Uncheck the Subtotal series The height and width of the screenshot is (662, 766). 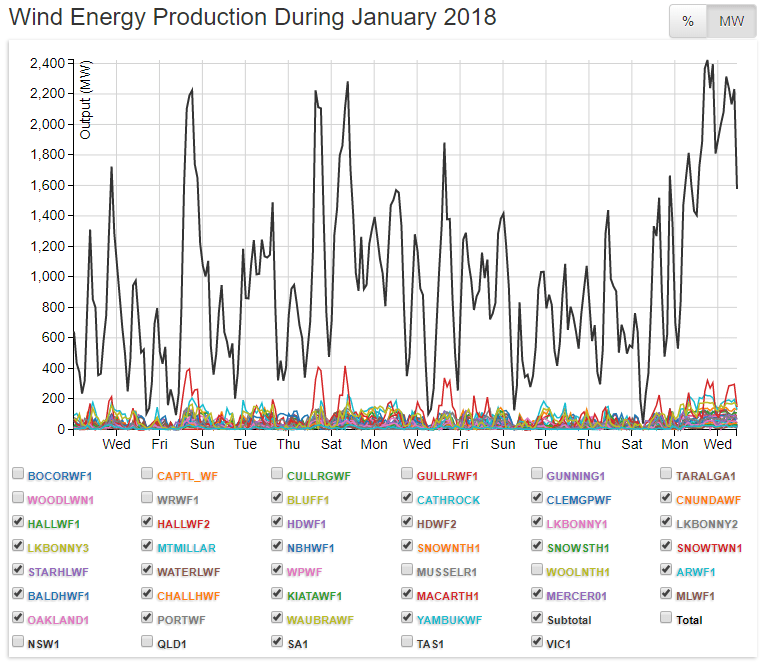tap(537, 618)
